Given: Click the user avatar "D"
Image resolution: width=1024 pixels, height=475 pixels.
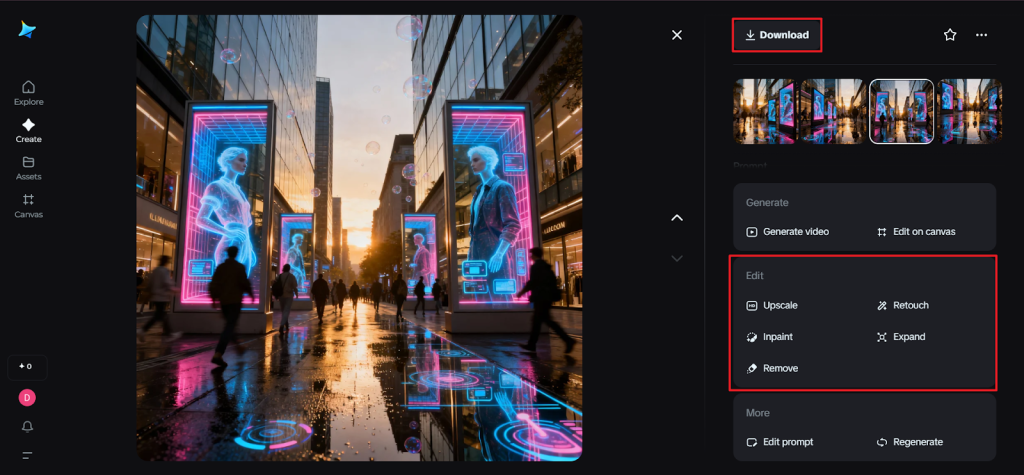Looking at the screenshot, I should pyautogui.click(x=27, y=398).
